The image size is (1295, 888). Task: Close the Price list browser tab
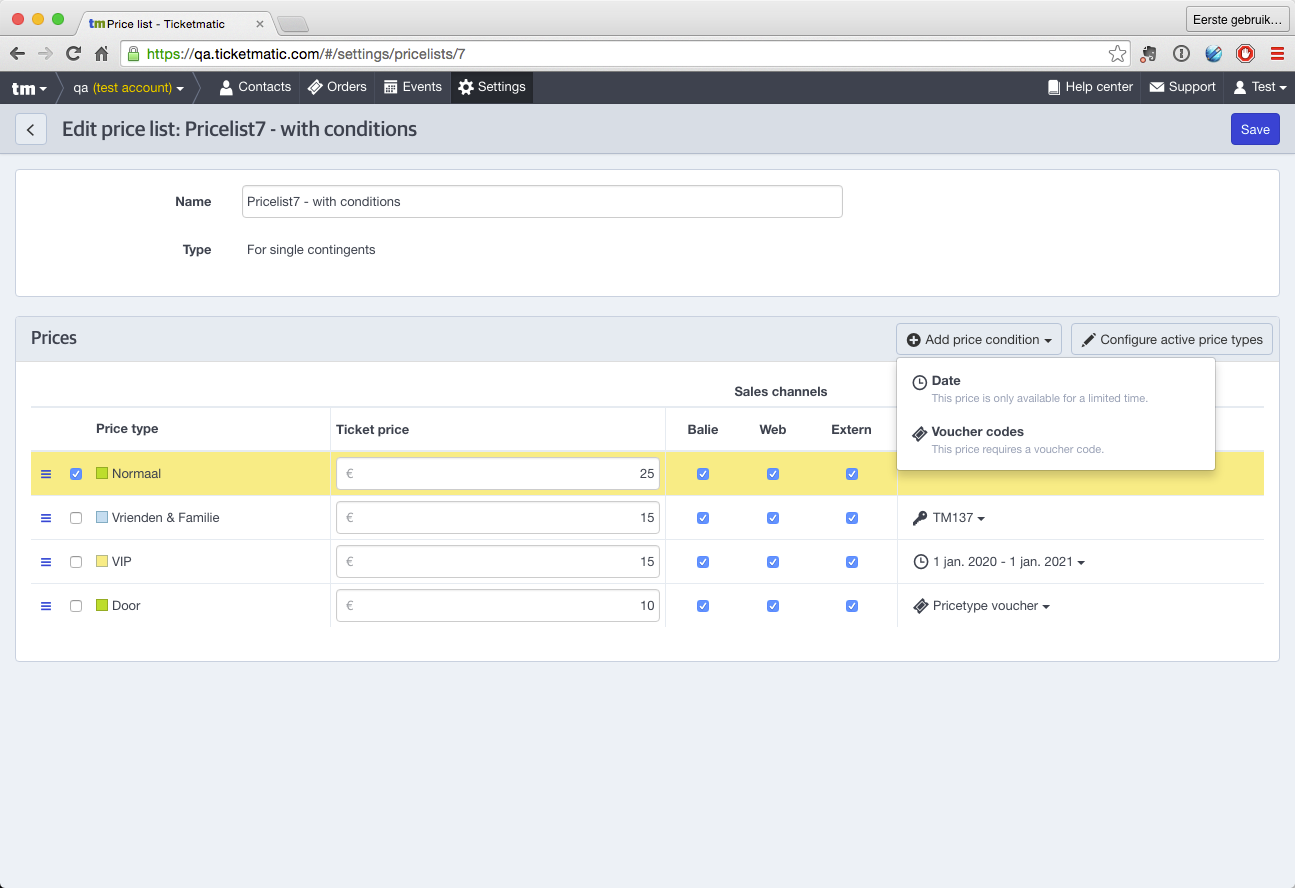tap(260, 24)
